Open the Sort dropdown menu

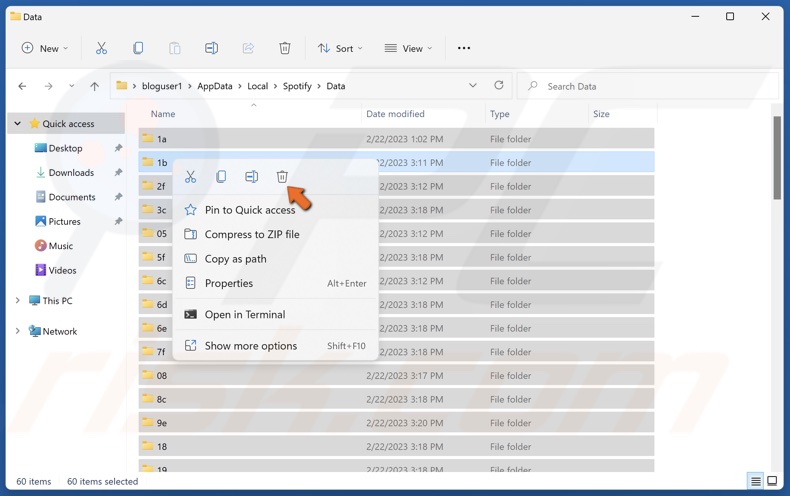tap(340, 48)
